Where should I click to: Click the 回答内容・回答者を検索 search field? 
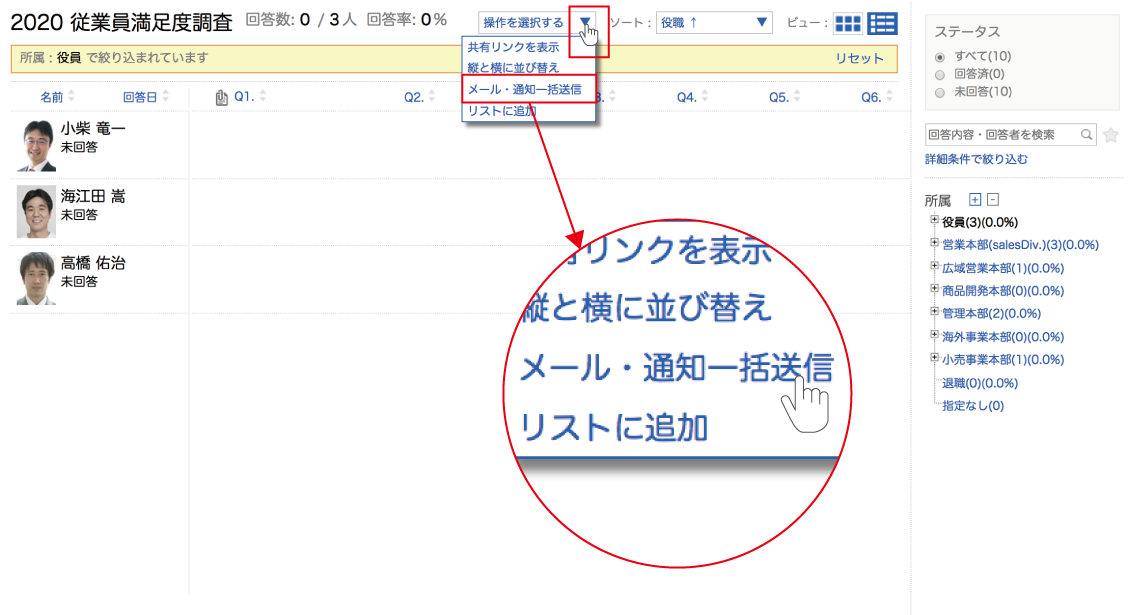coord(1002,134)
